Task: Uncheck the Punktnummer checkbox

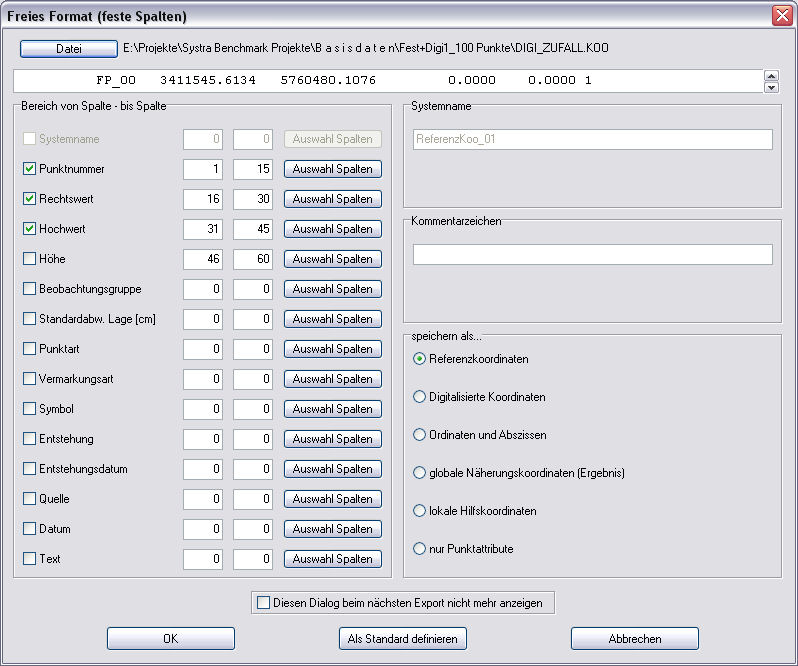Action: coord(30,169)
